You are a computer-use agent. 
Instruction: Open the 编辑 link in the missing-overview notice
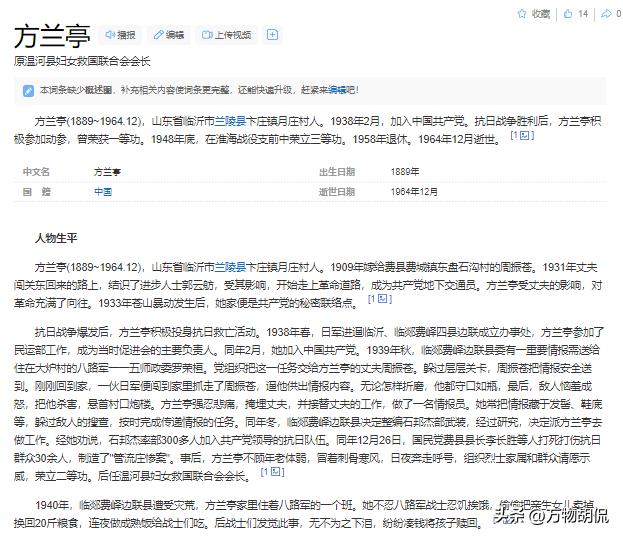337,90
